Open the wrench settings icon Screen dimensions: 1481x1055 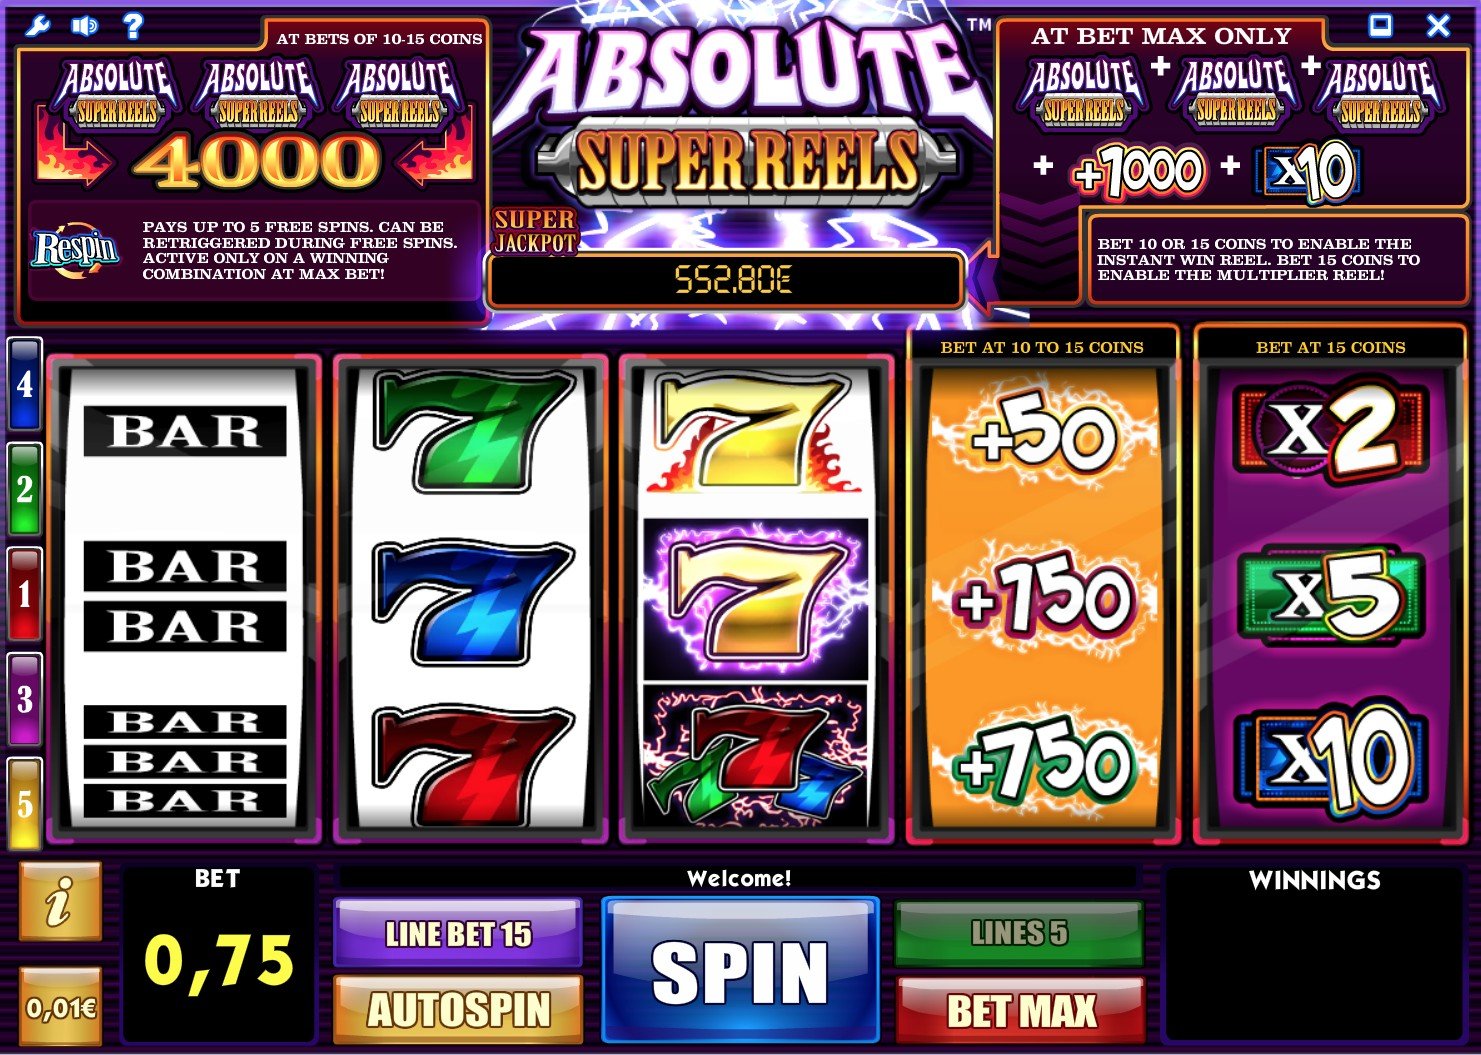point(37,25)
